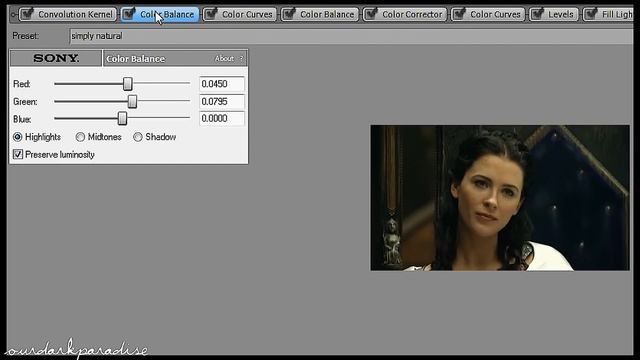Select the Shadow radio button
640x360 pixels.
(138, 137)
